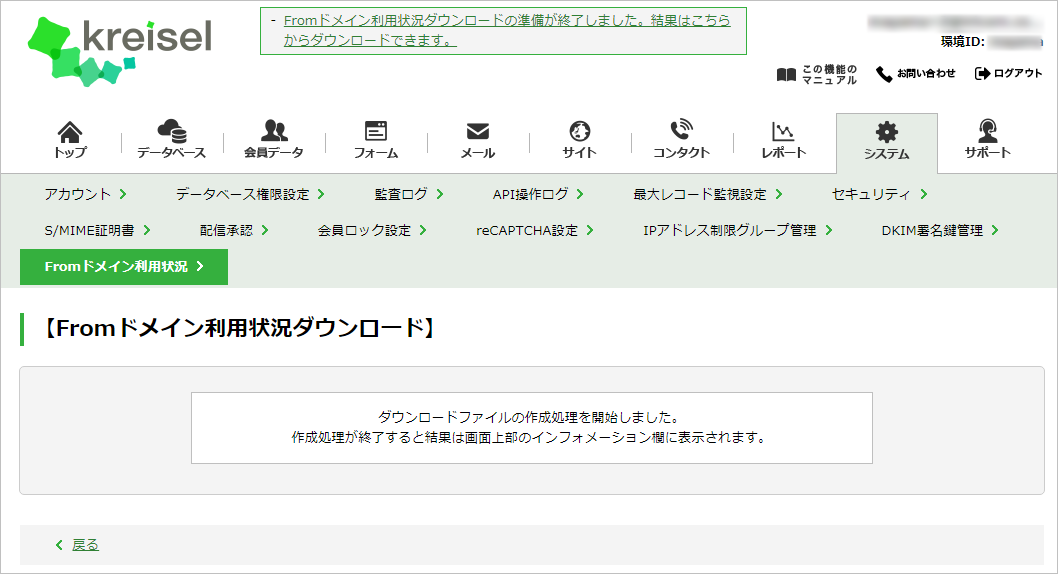This screenshot has height=574, width=1058.
Task: Click the ログアウト exit icon
Action: [982, 73]
